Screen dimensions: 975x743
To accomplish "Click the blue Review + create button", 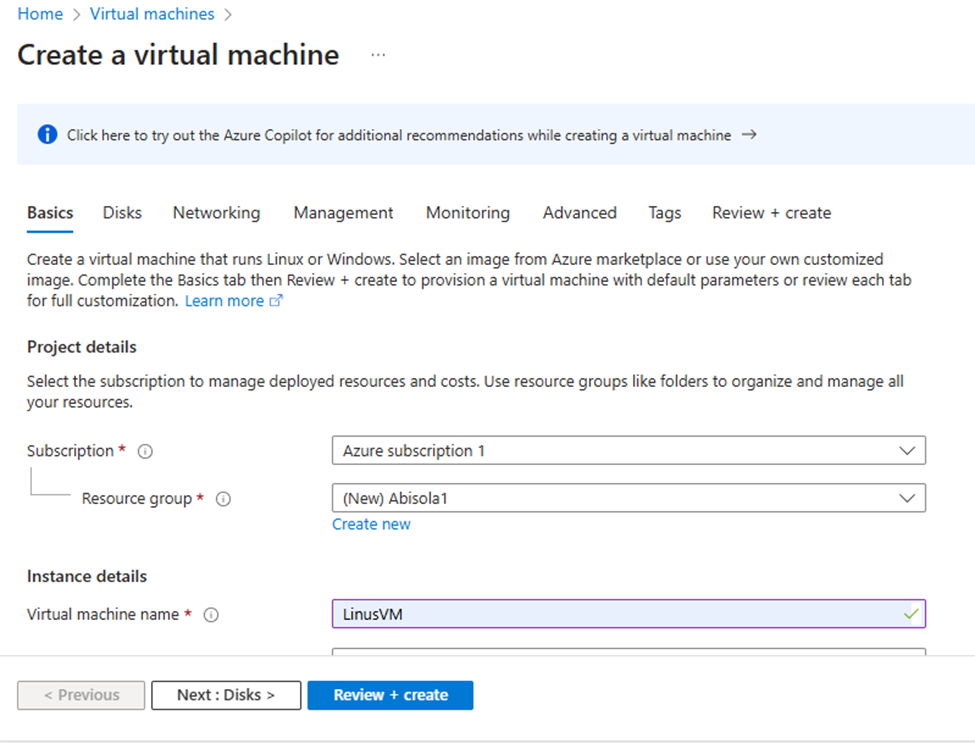I will pyautogui.click(x=390, y=695).
